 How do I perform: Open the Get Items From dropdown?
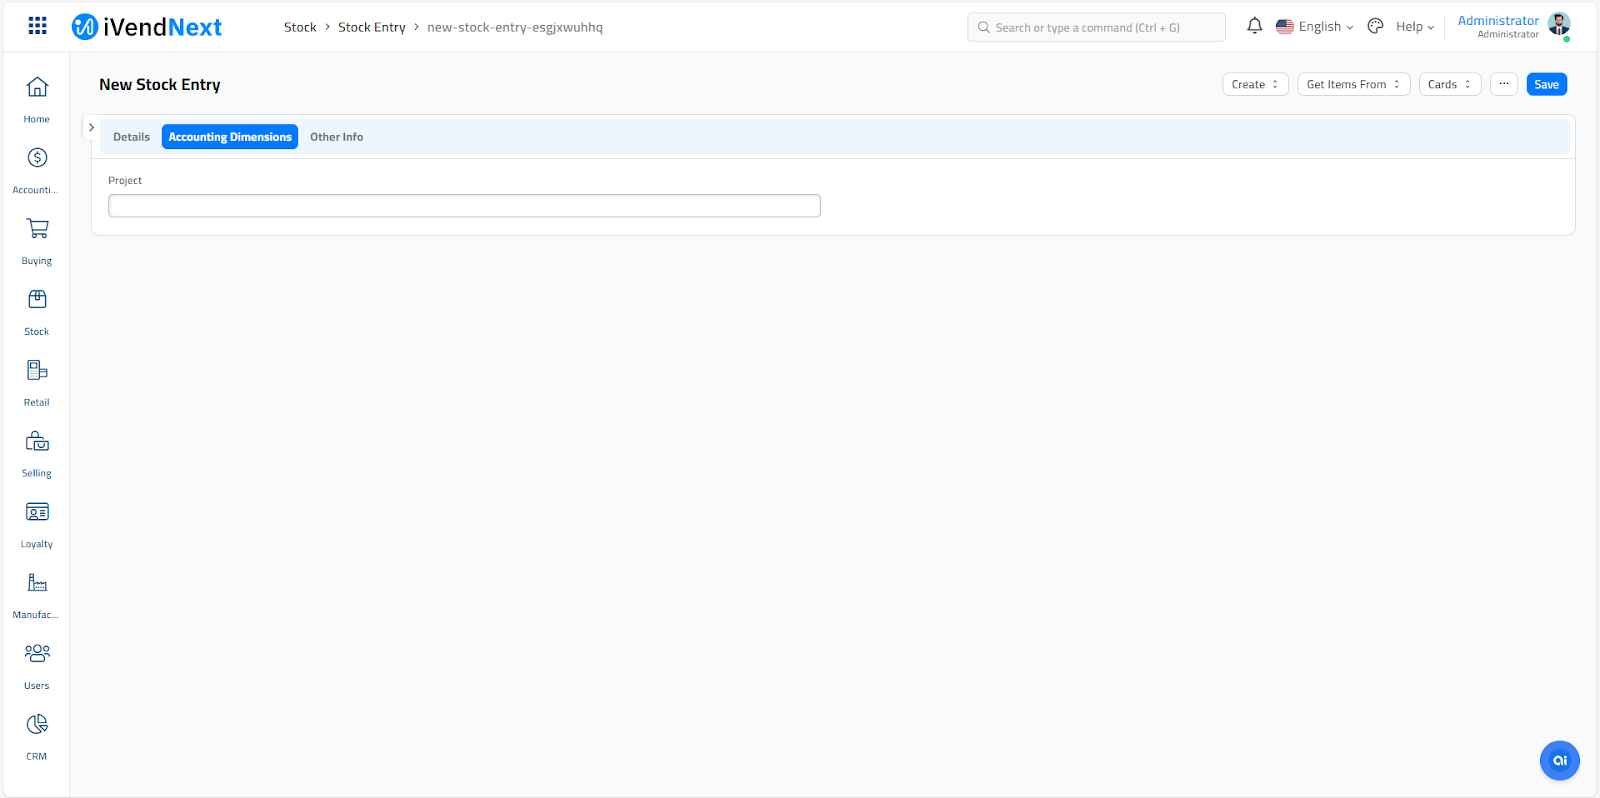(x=1353, y=85)
